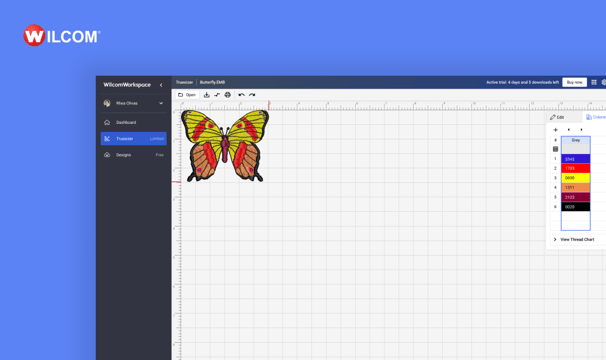606x360 pixels.
Task: Go to previous colorway arrow
Action: (569, 130)
